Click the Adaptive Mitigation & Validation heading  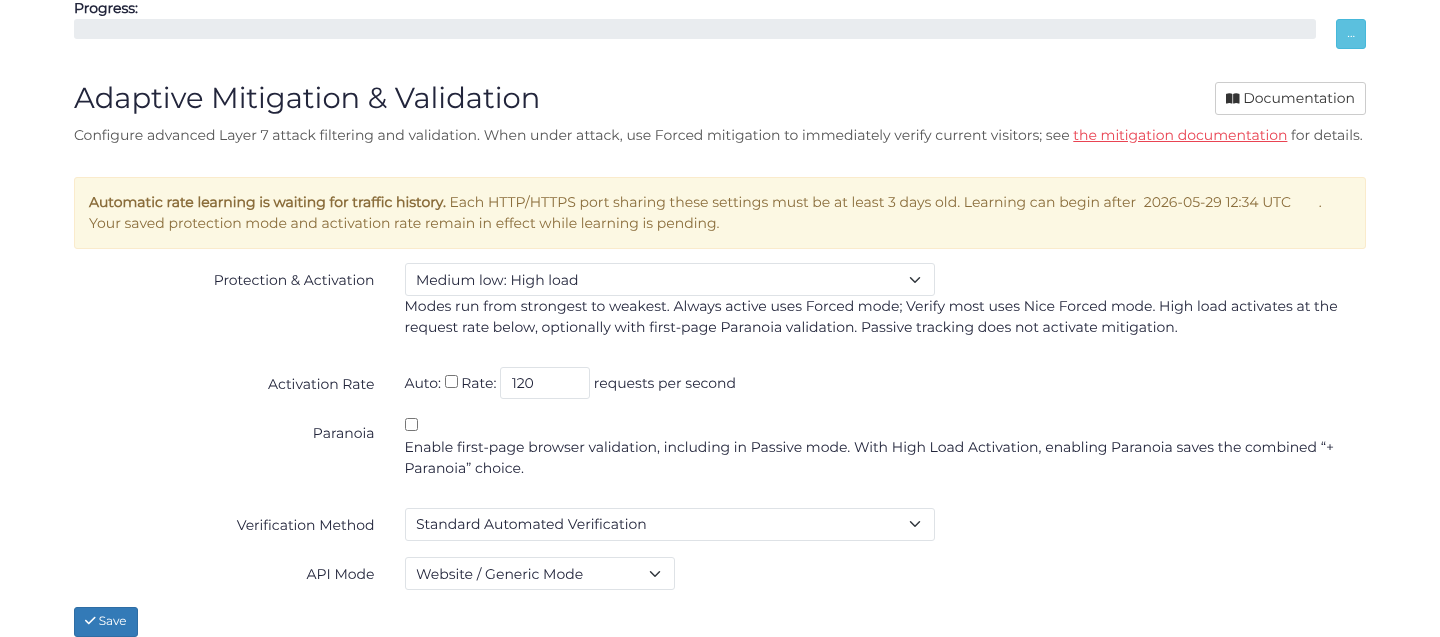coord(307,98)
